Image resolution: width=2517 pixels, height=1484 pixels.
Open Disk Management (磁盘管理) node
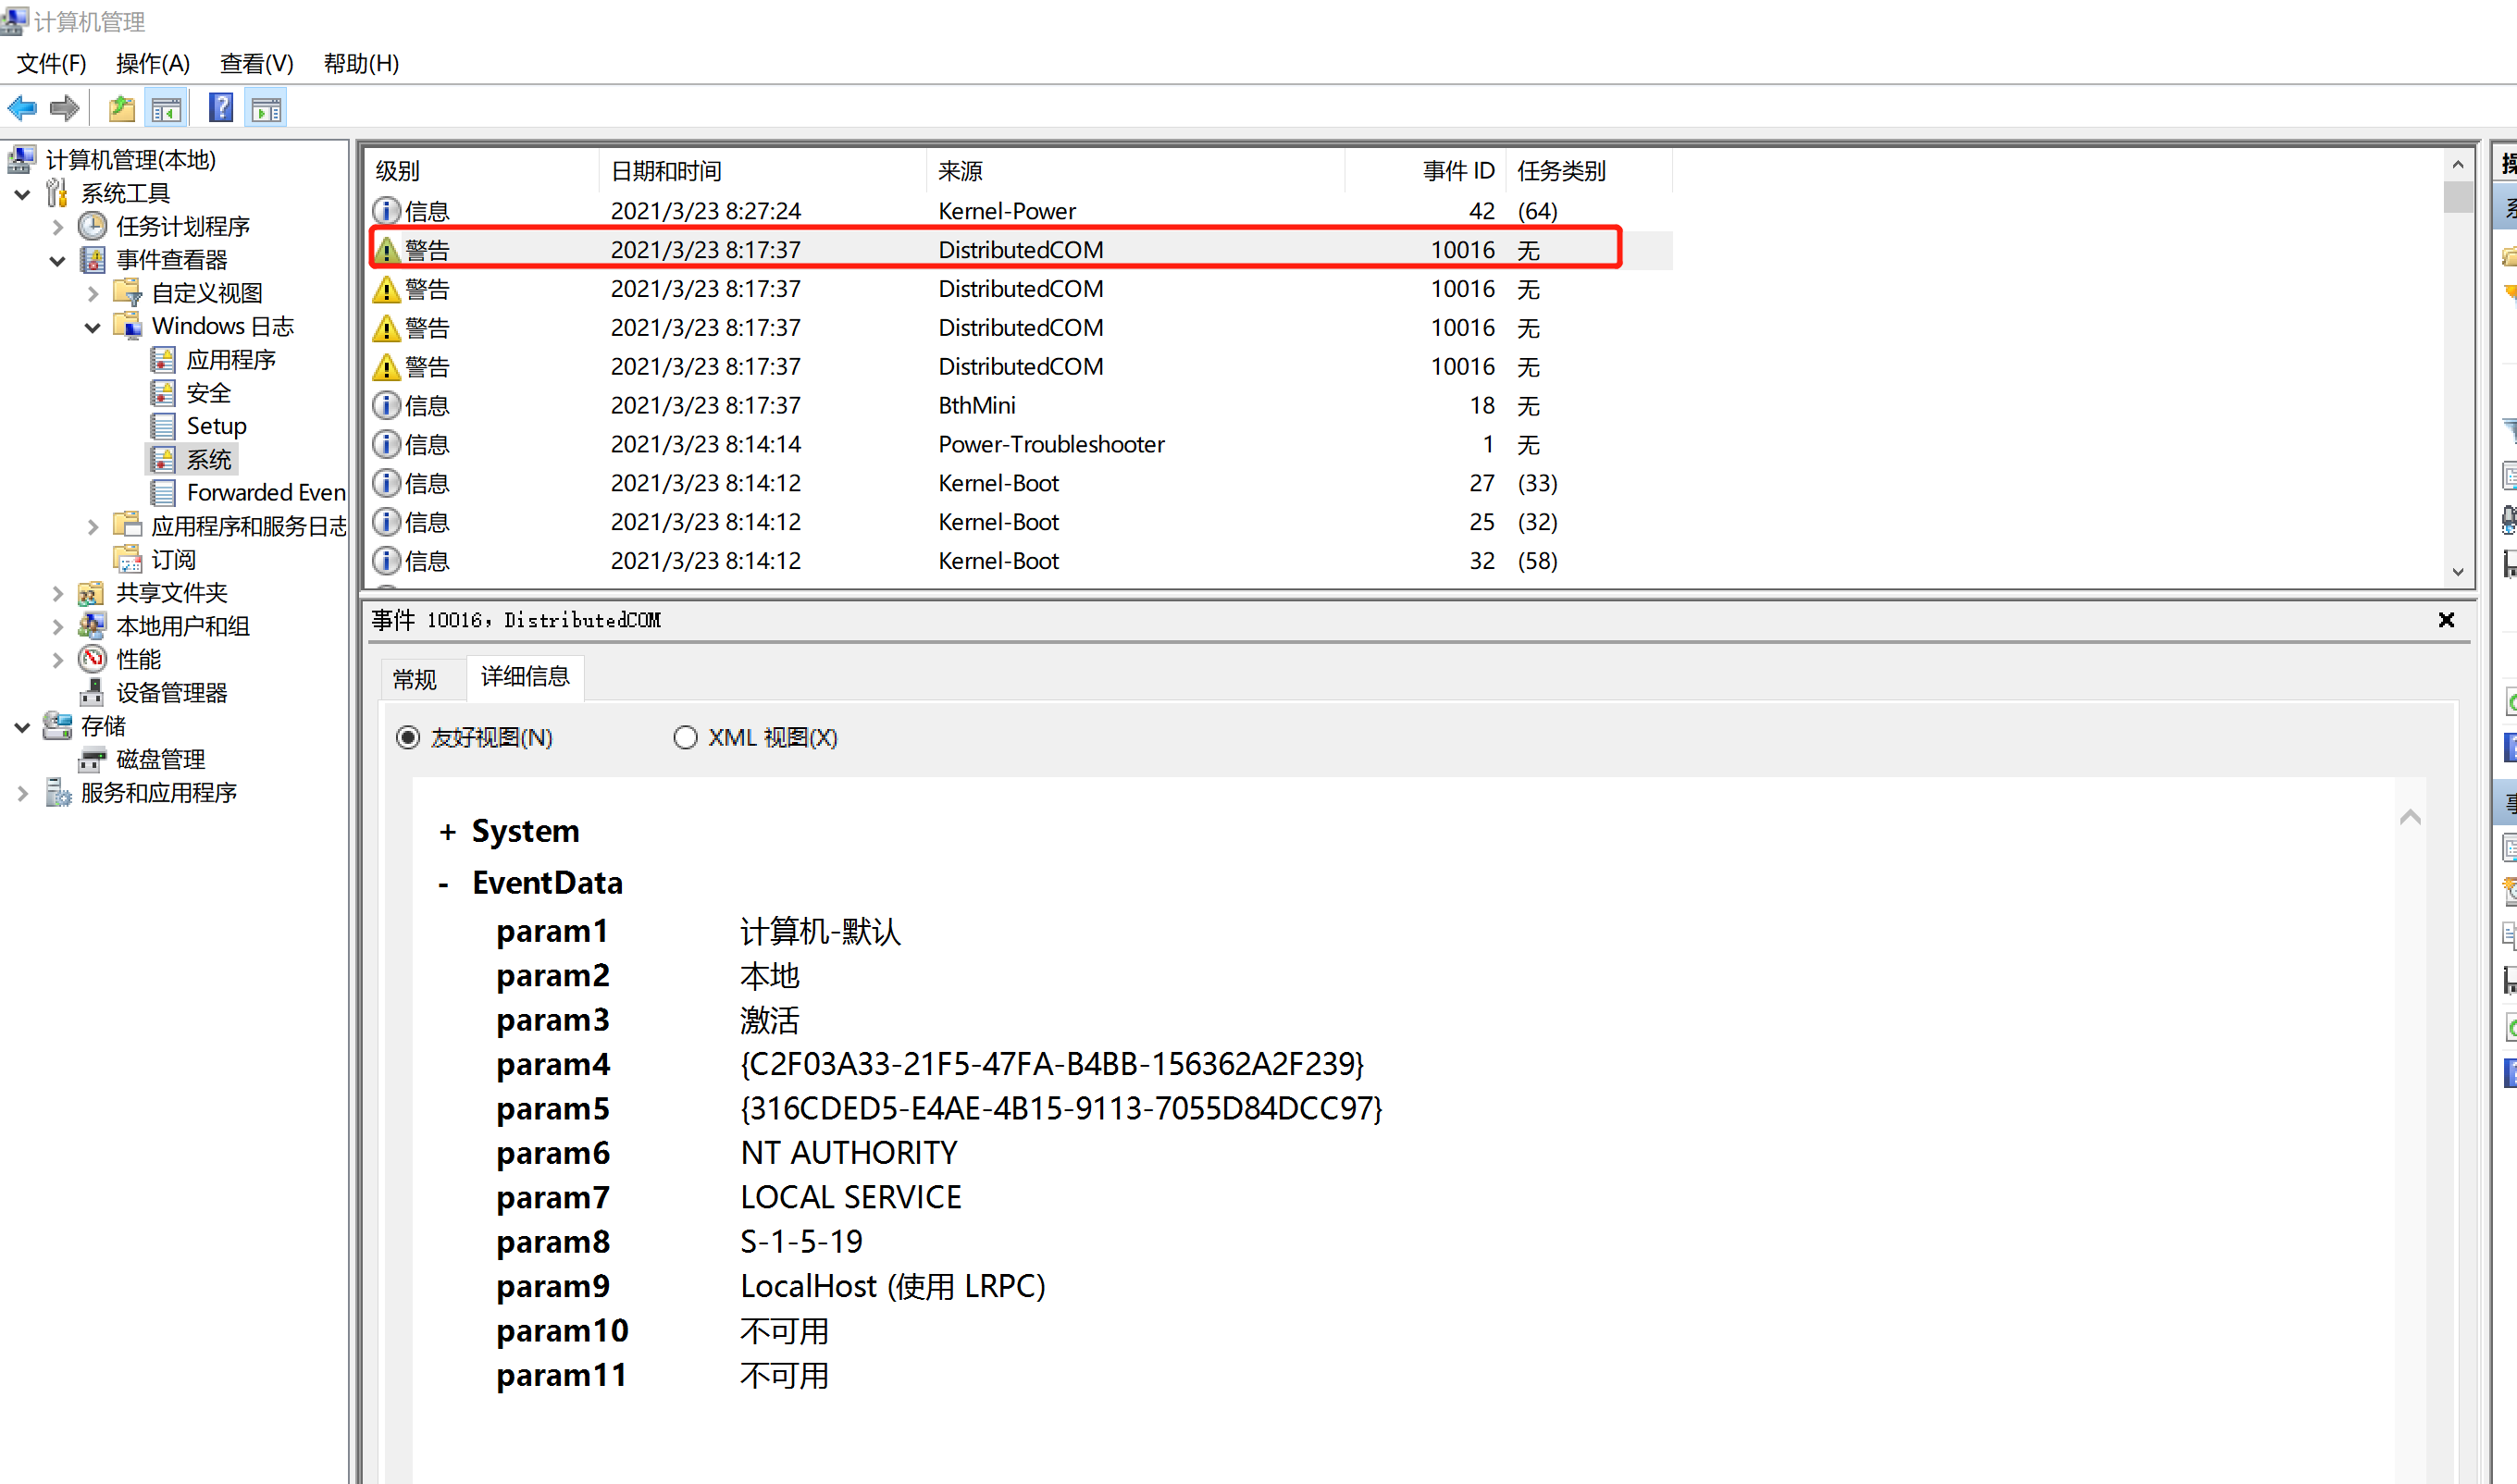pos(160,759)
